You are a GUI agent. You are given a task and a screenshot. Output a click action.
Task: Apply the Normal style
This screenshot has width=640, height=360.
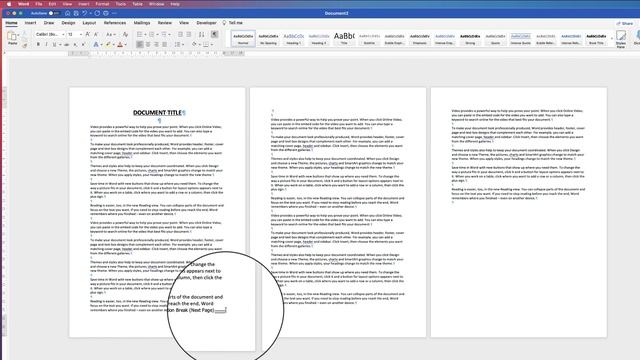pos(243,38)
